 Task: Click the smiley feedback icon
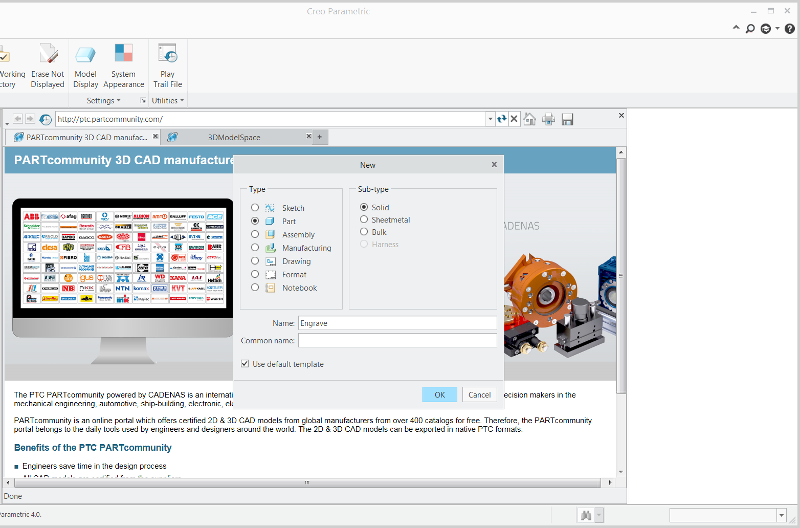pyautogui.click(x=765, y=29)
